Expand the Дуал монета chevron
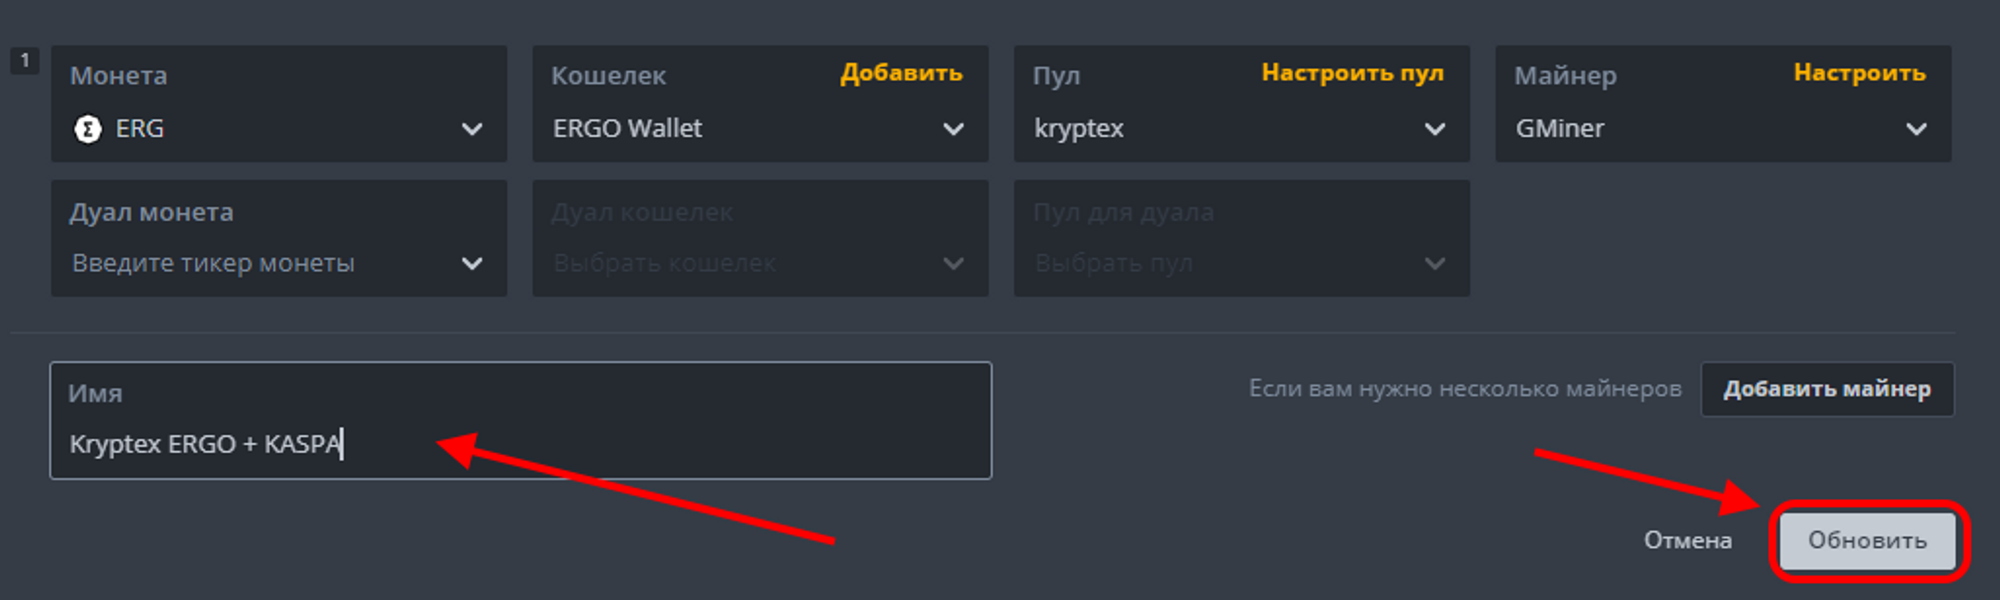Screen dimensions: 2000x600 pos(472,264)
